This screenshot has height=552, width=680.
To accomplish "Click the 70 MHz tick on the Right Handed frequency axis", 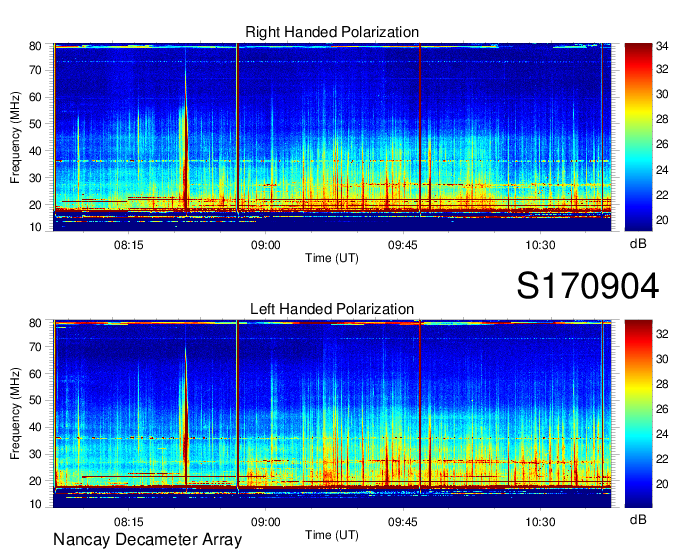I will point(35,70).
